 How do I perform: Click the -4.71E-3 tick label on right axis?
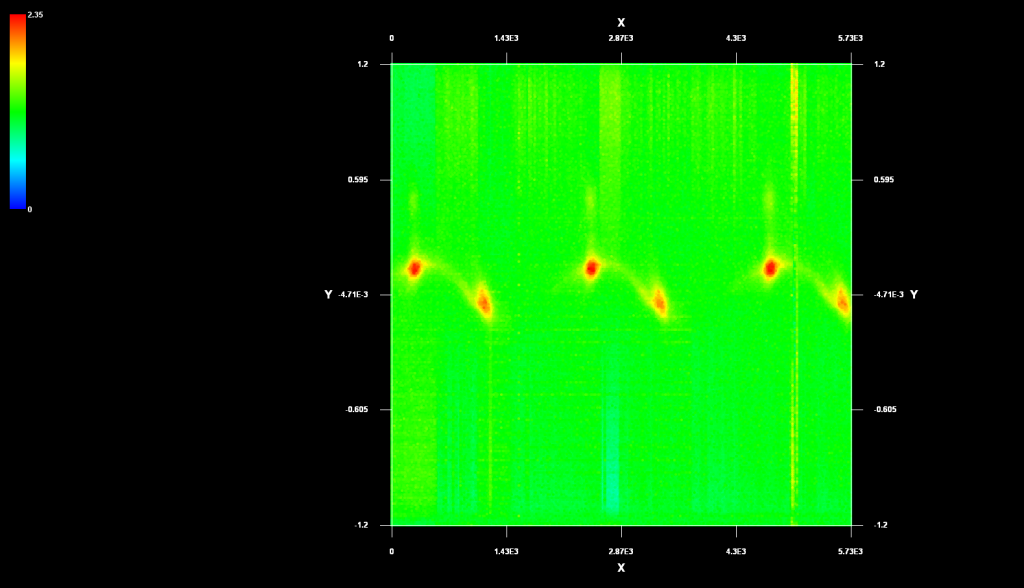889,295
